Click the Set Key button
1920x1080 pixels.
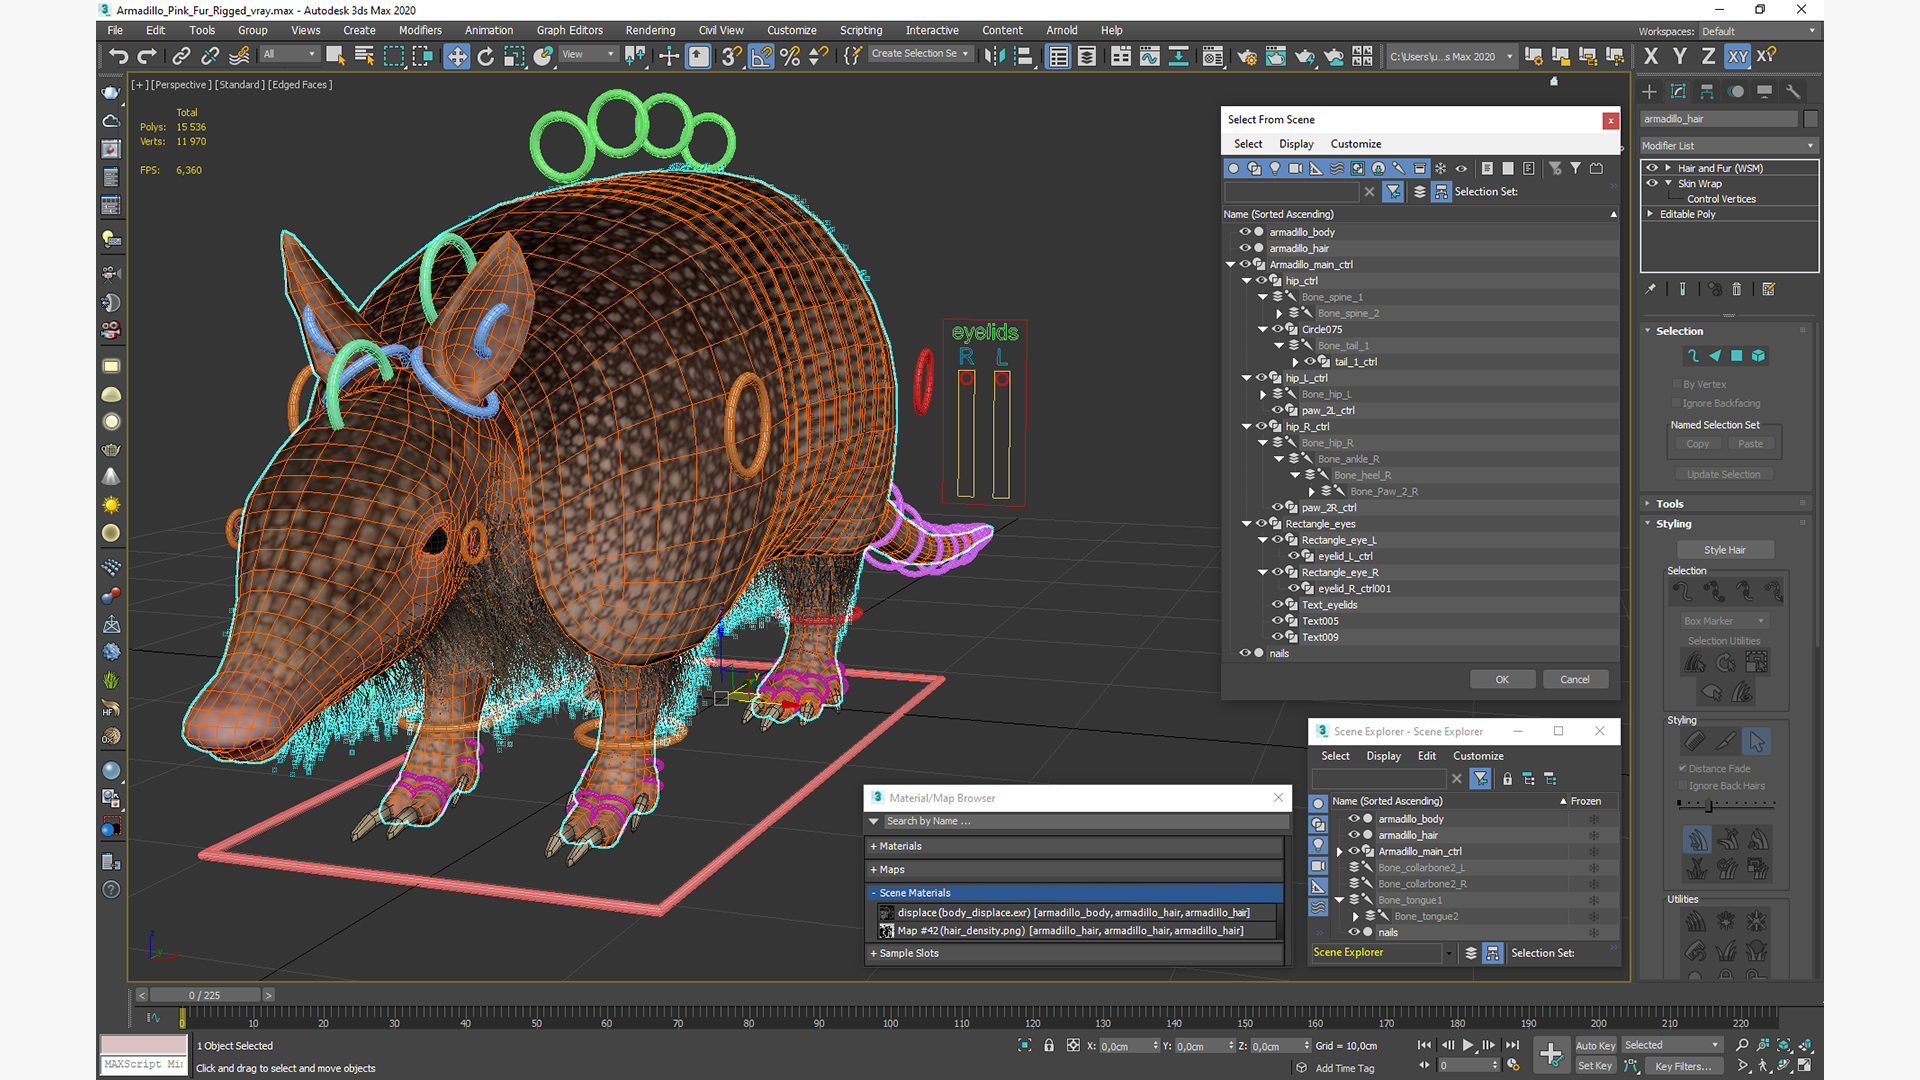pos(1595,1066)
